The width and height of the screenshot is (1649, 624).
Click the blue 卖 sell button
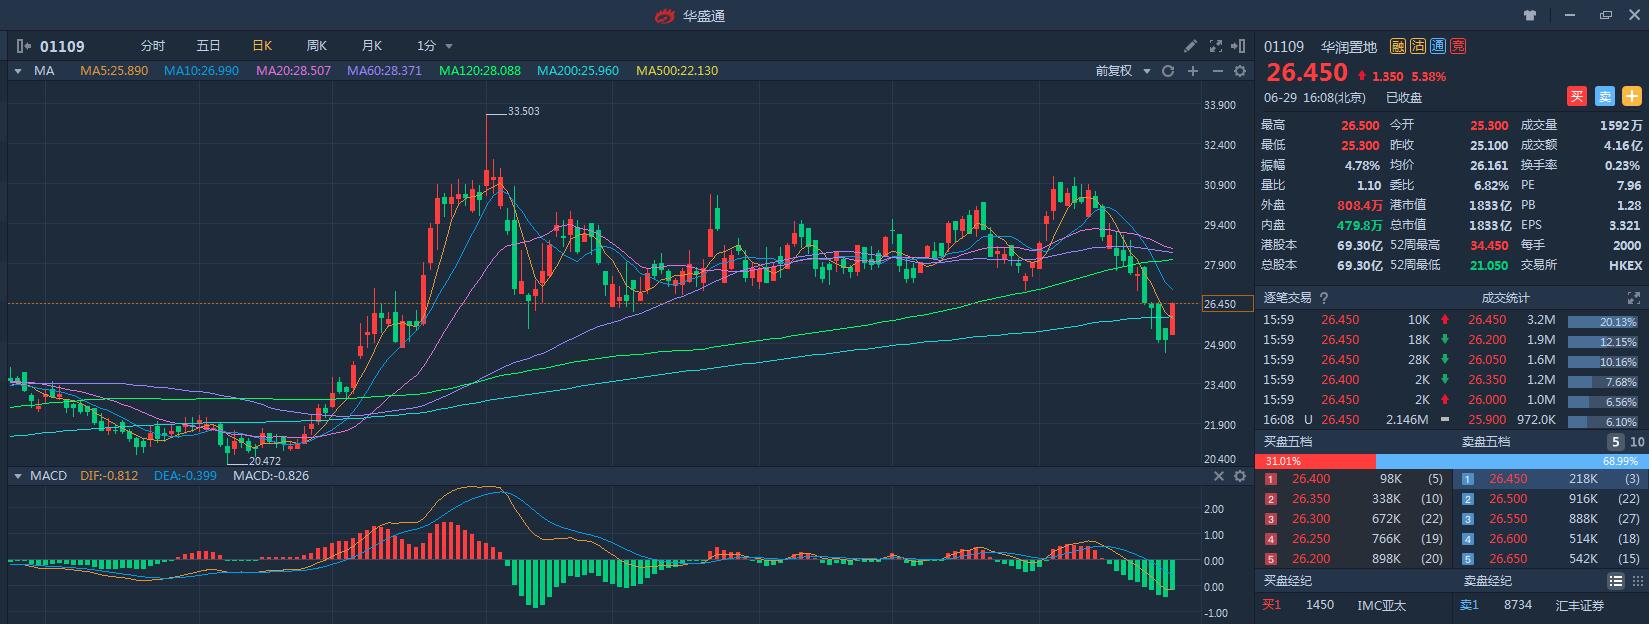point(1604,97)
